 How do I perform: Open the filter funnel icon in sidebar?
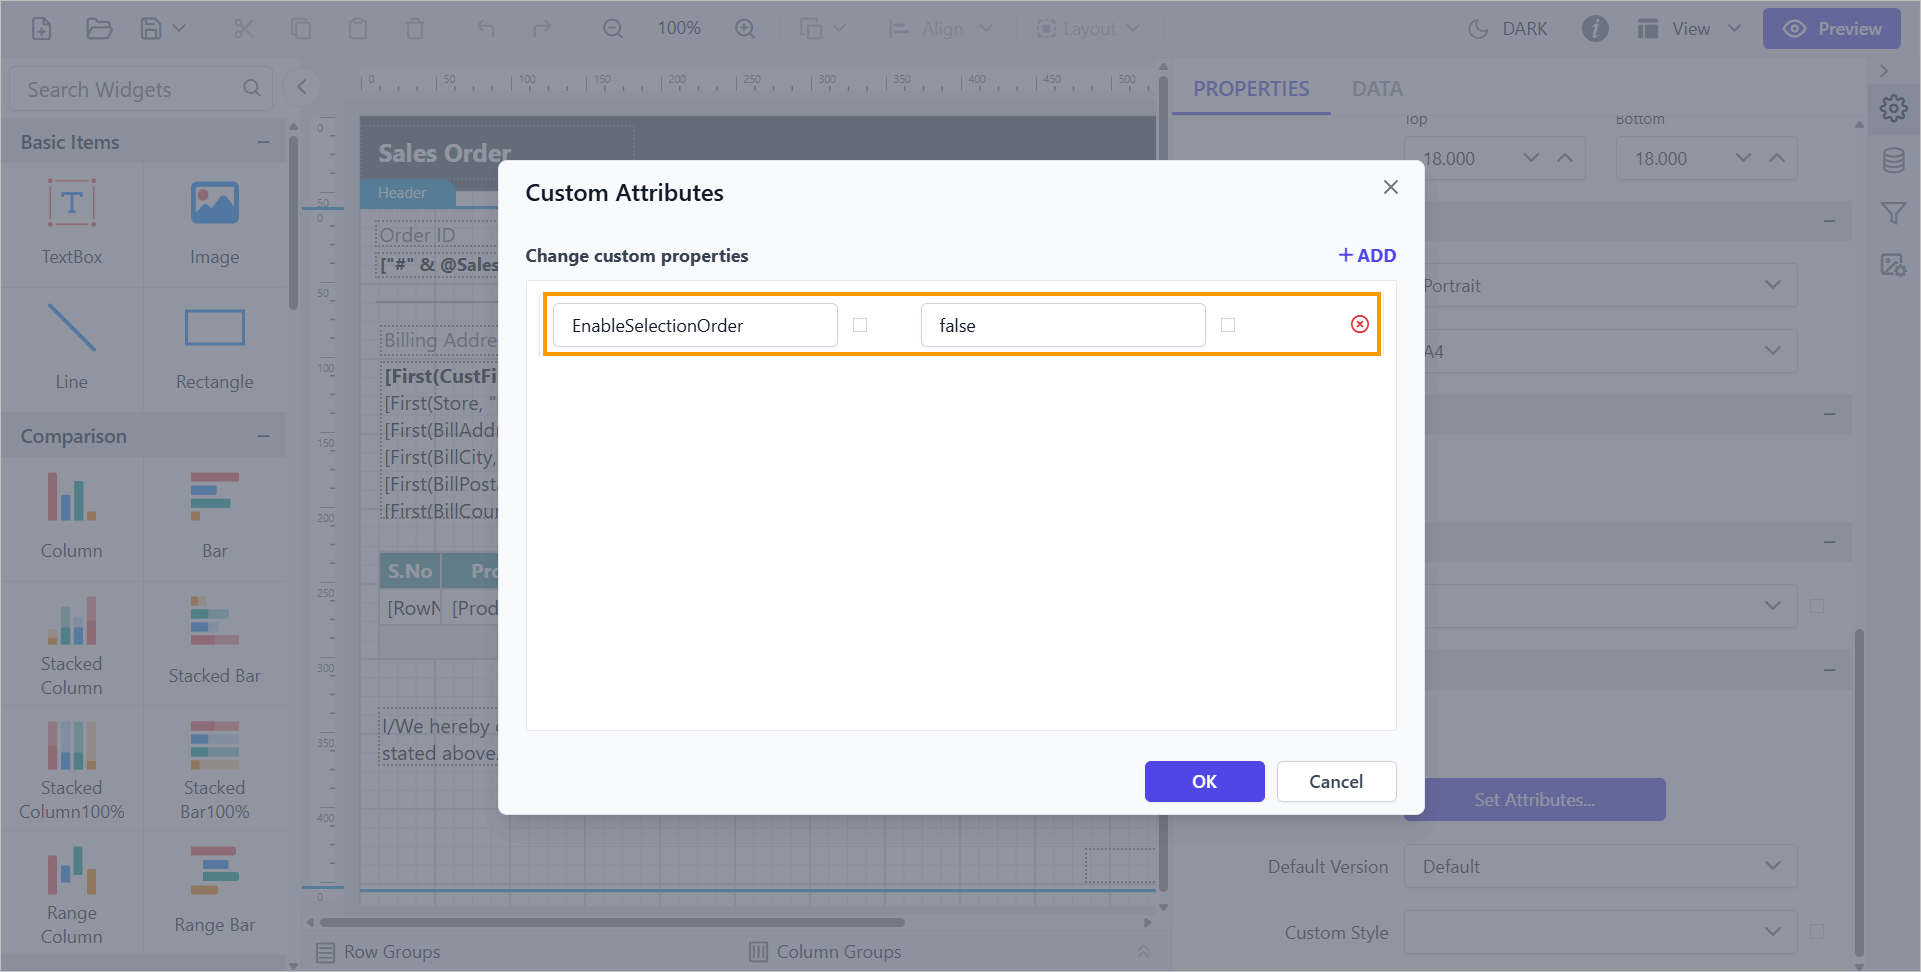(x=1893, y=213)
